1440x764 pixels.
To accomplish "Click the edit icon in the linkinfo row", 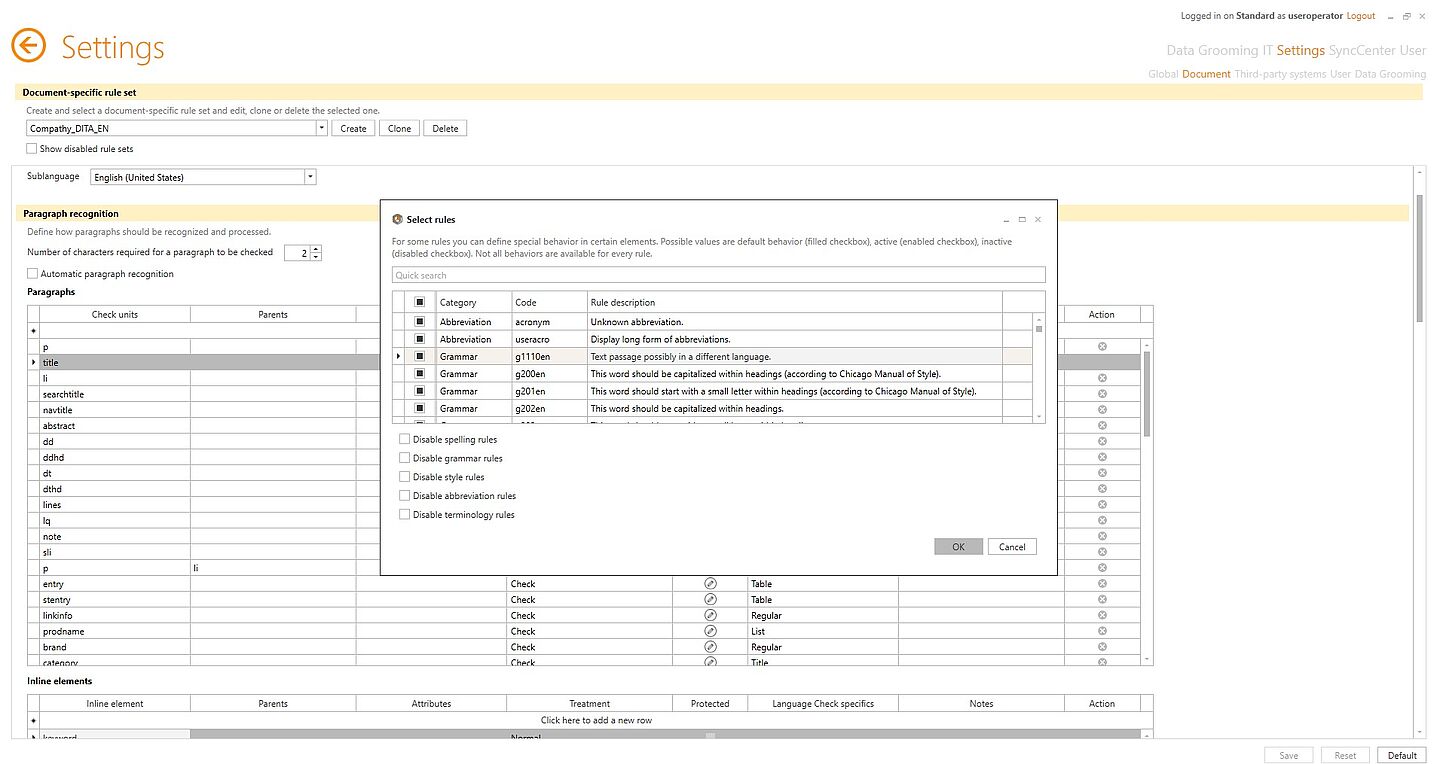I will click(710, 616).
